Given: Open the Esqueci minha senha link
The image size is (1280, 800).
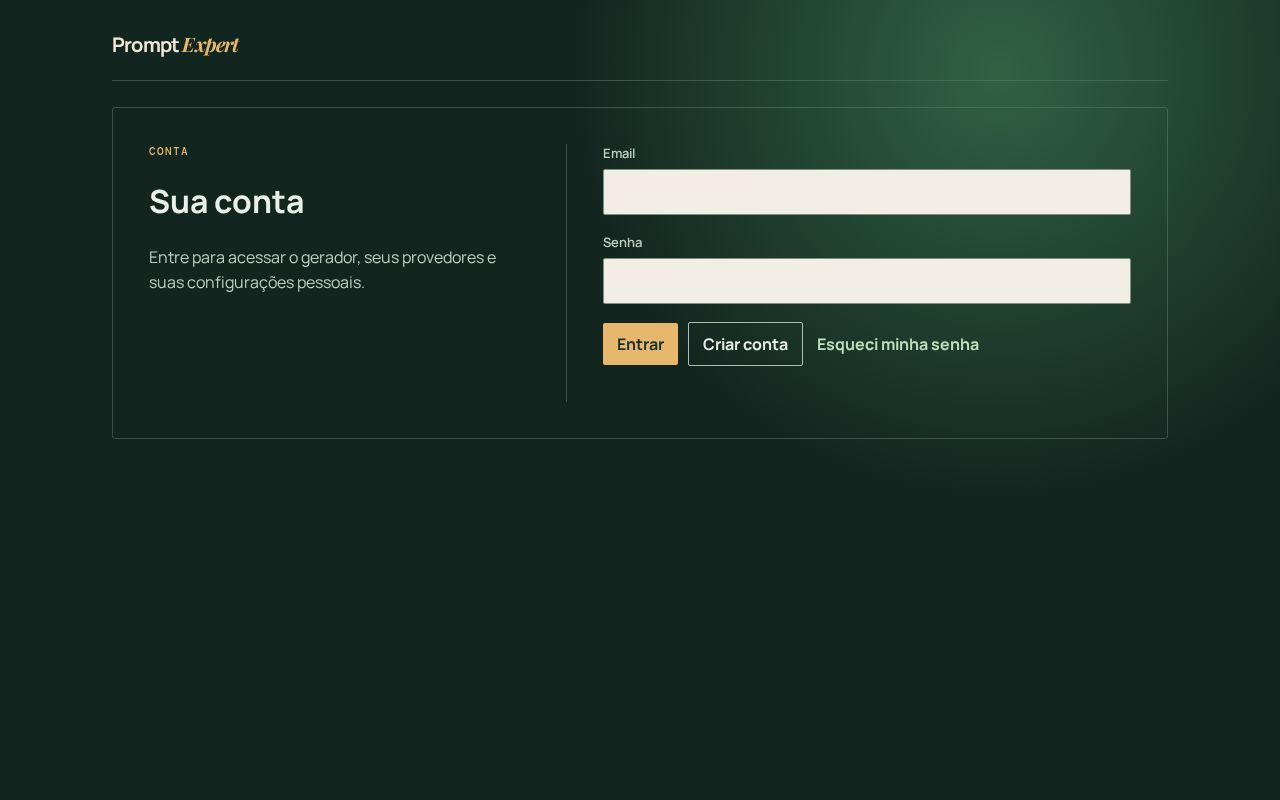Looking at the screenshot, I should pos(898,344).
